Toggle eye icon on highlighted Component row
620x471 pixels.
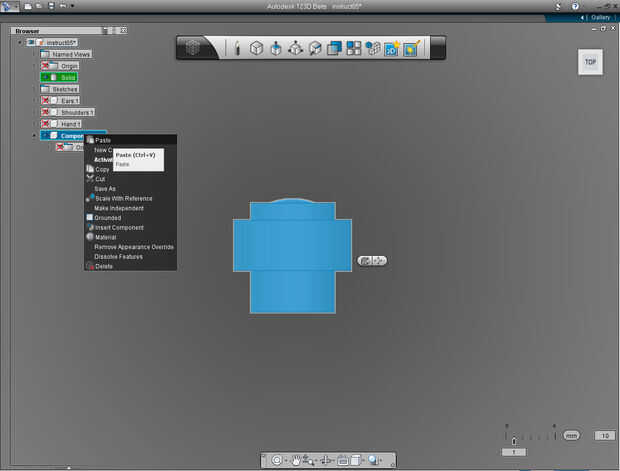45,136
